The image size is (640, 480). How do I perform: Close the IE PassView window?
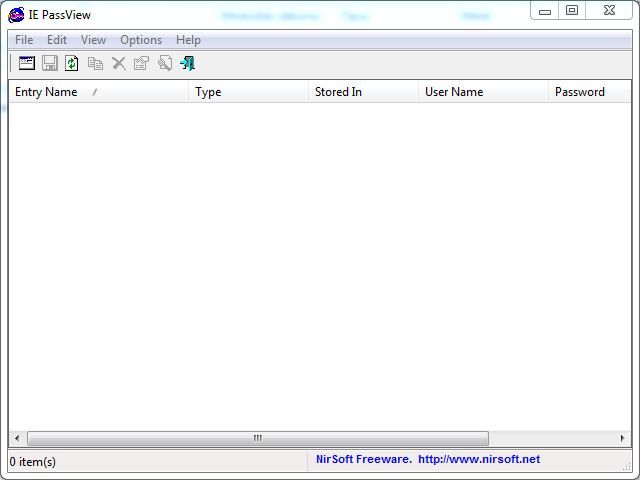coord(609,11)
